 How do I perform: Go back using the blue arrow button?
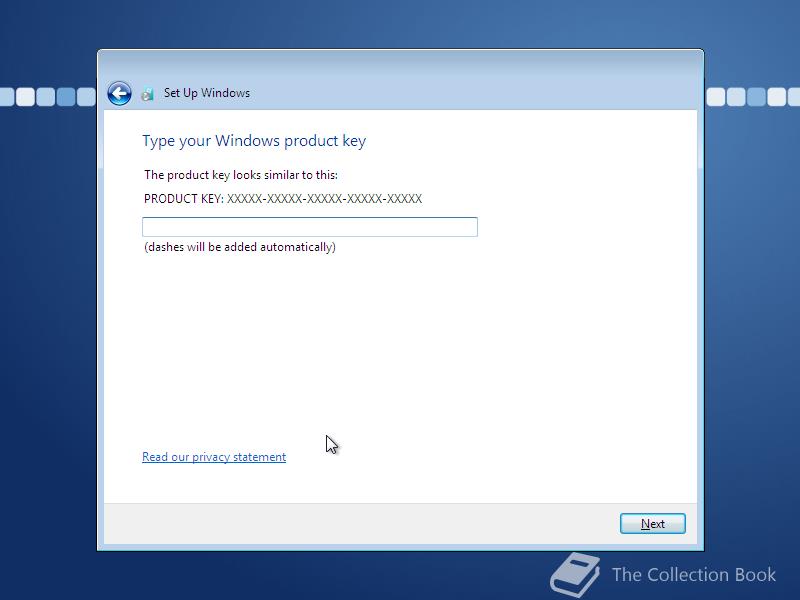[x=119, y=93]
